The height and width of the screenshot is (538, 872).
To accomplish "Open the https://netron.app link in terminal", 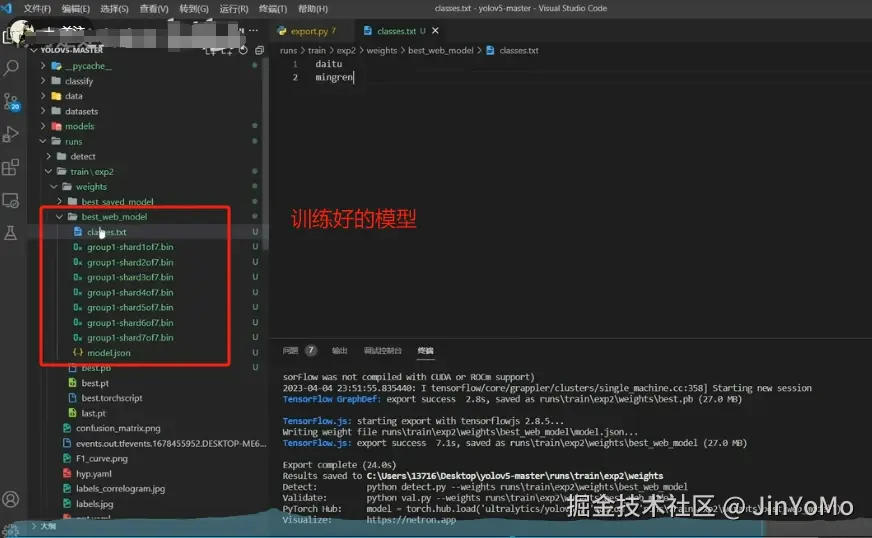I will [x=411, y=520].
